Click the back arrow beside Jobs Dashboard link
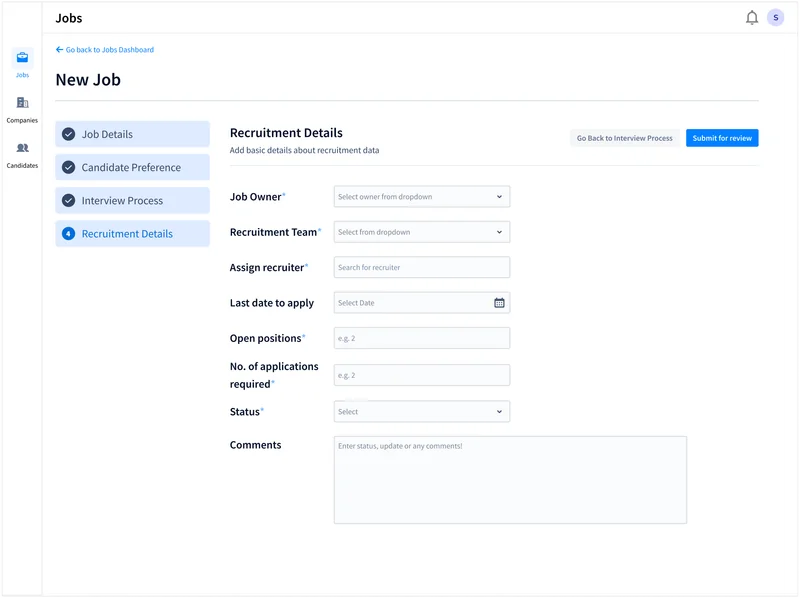 click(x=59, y=49)
